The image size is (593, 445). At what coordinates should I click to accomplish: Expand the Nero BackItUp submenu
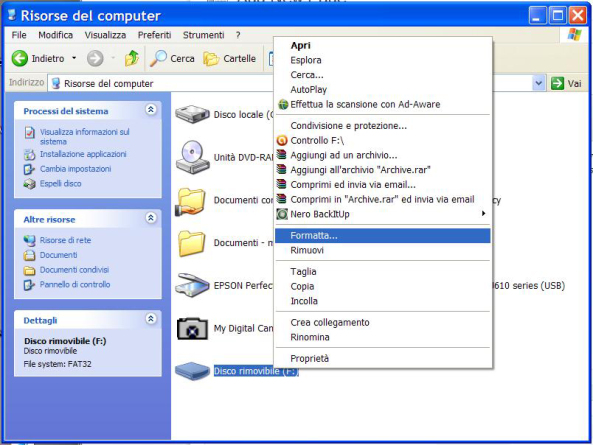tap(382, 214)
